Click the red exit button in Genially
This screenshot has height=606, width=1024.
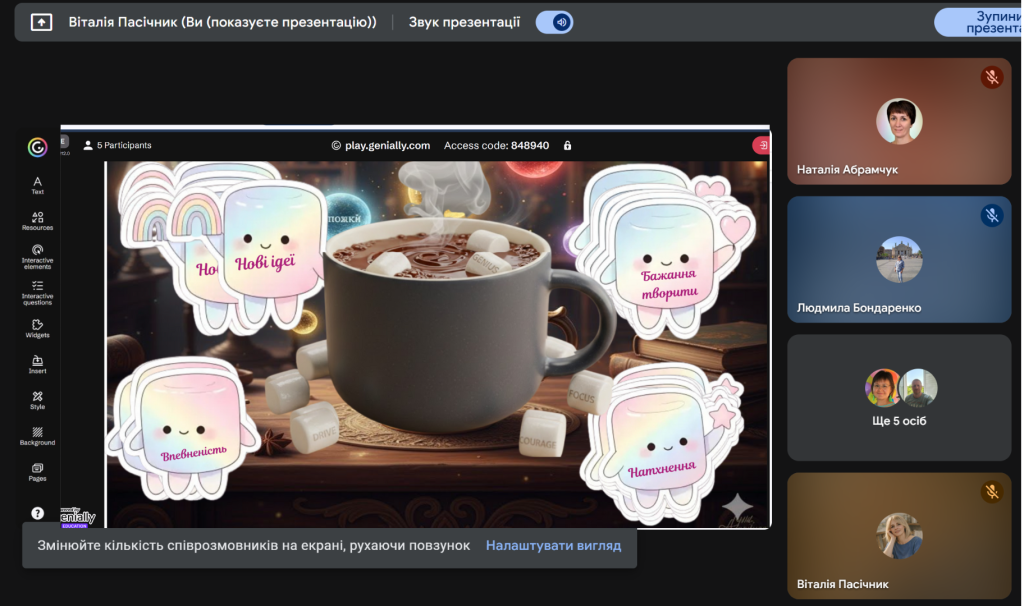761,146
